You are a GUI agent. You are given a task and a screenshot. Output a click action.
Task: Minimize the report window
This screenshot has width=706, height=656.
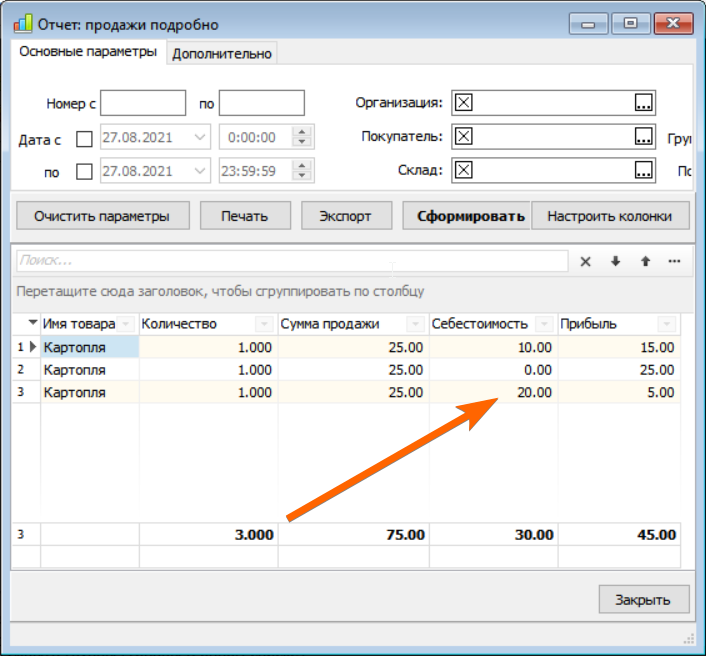click(x=588, y=23)
